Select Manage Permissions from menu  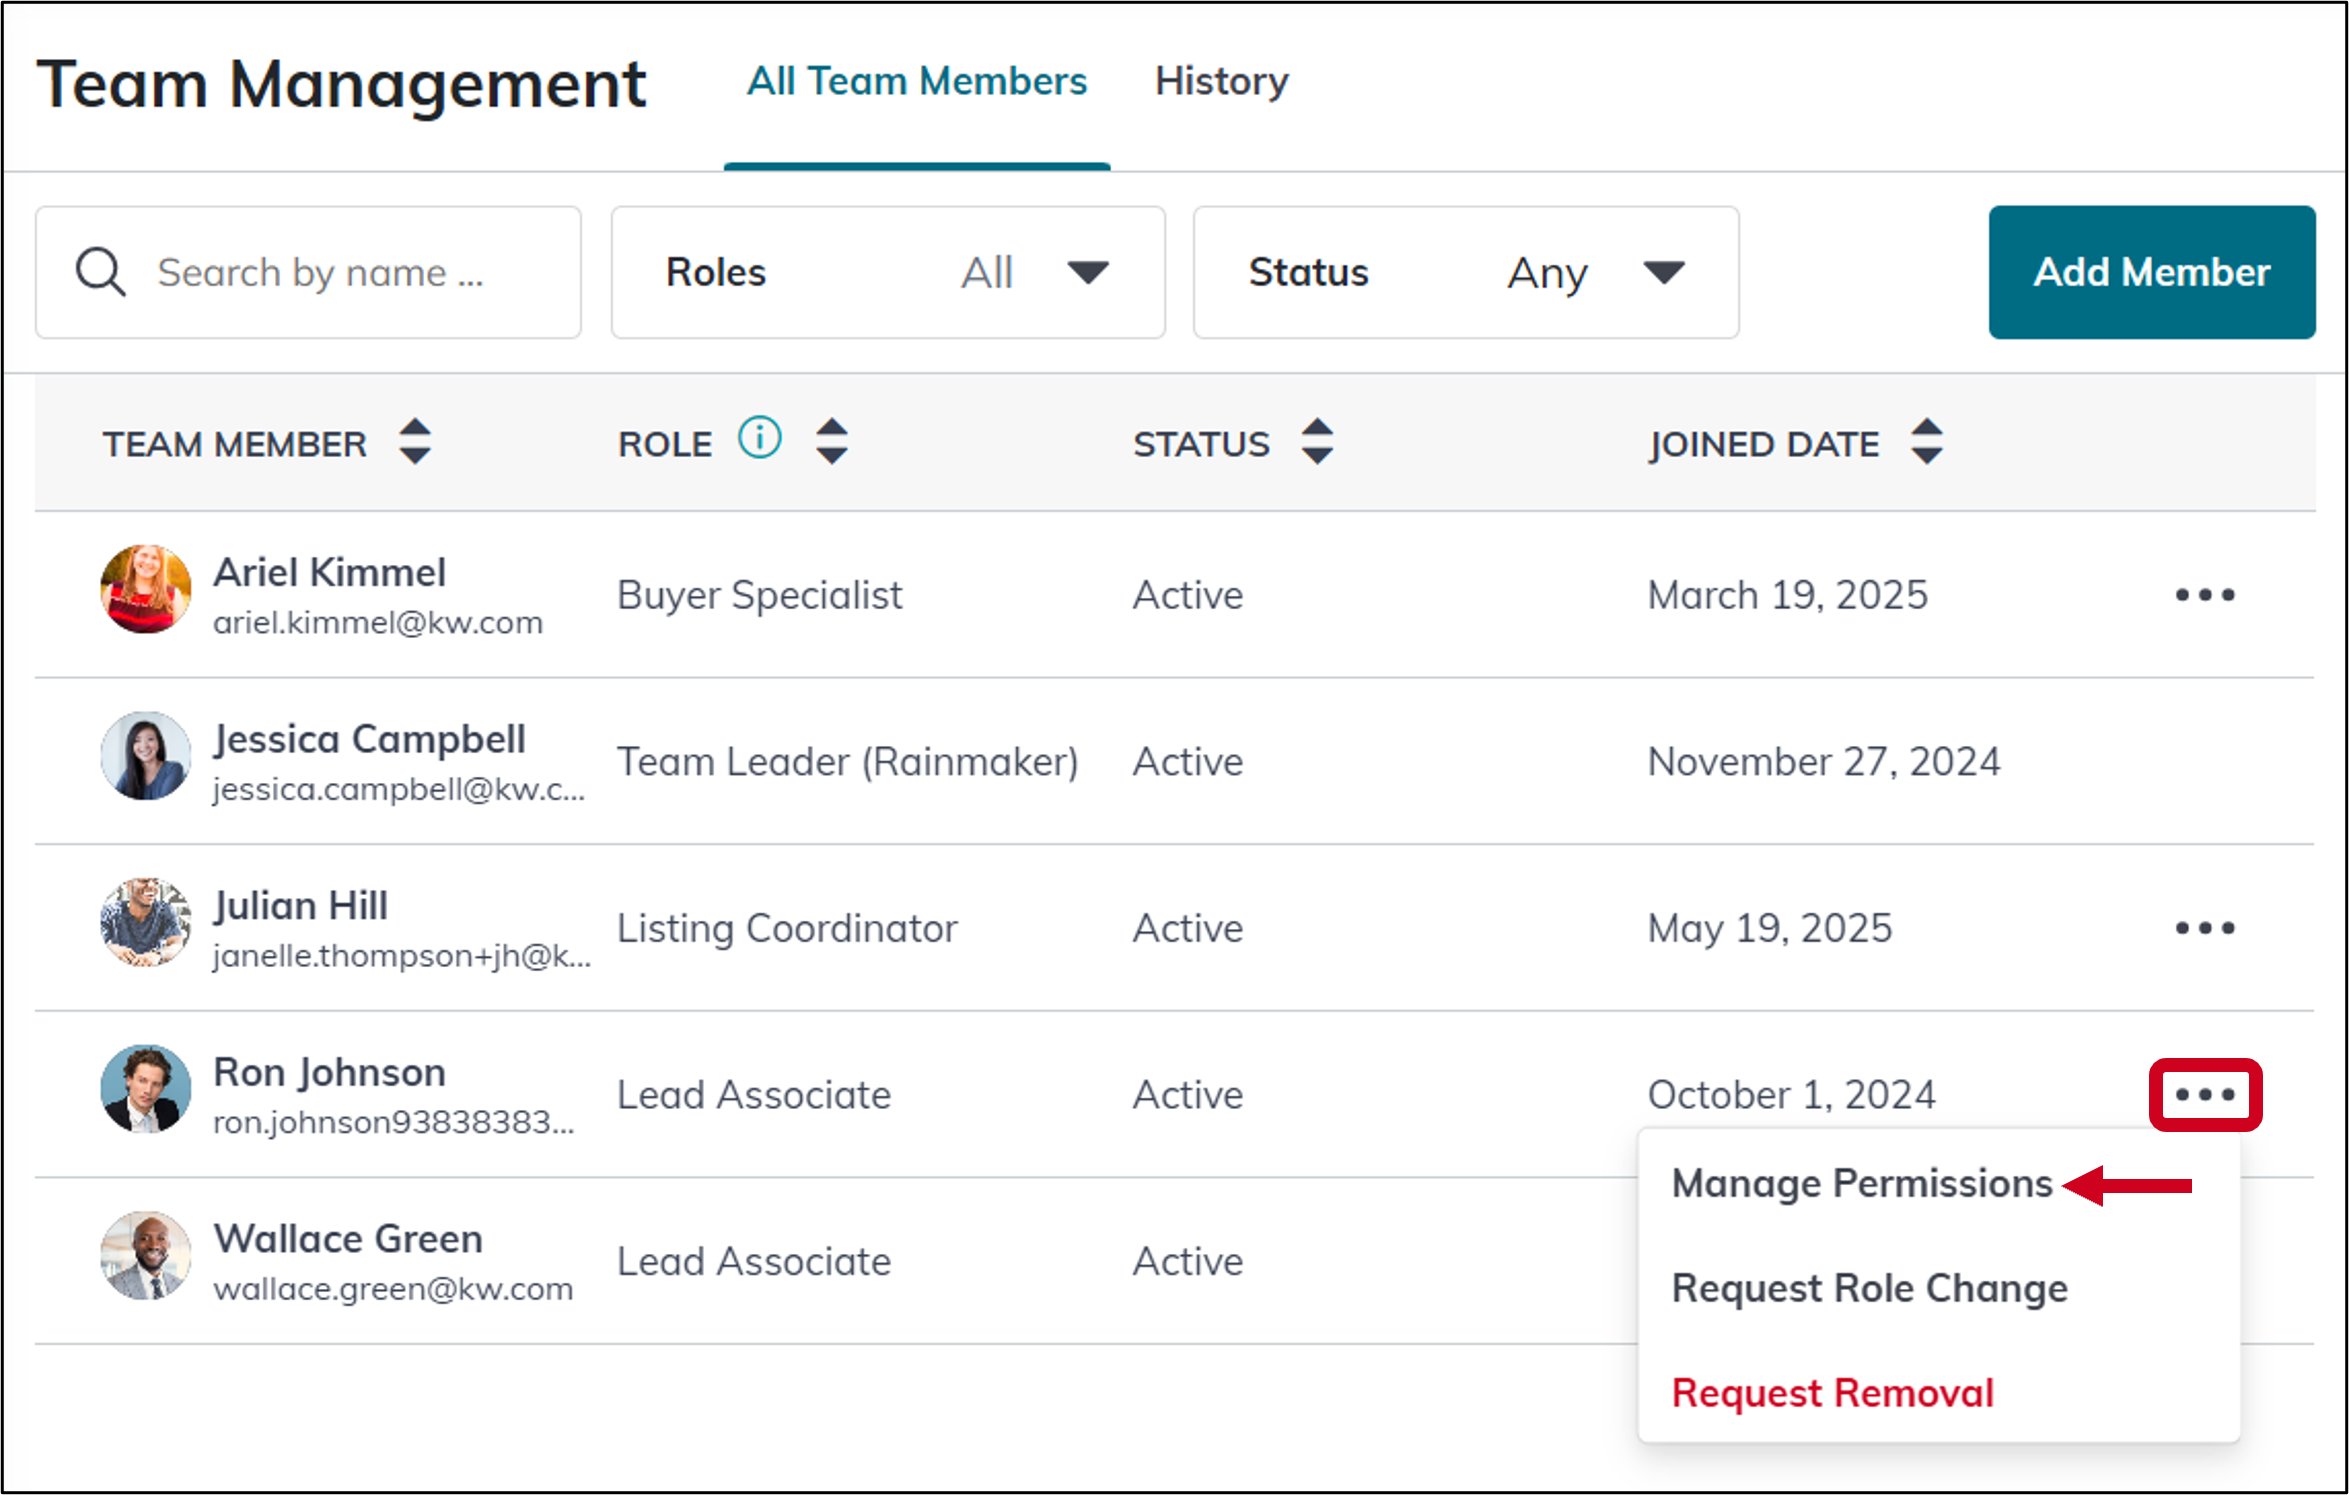1862,1184
